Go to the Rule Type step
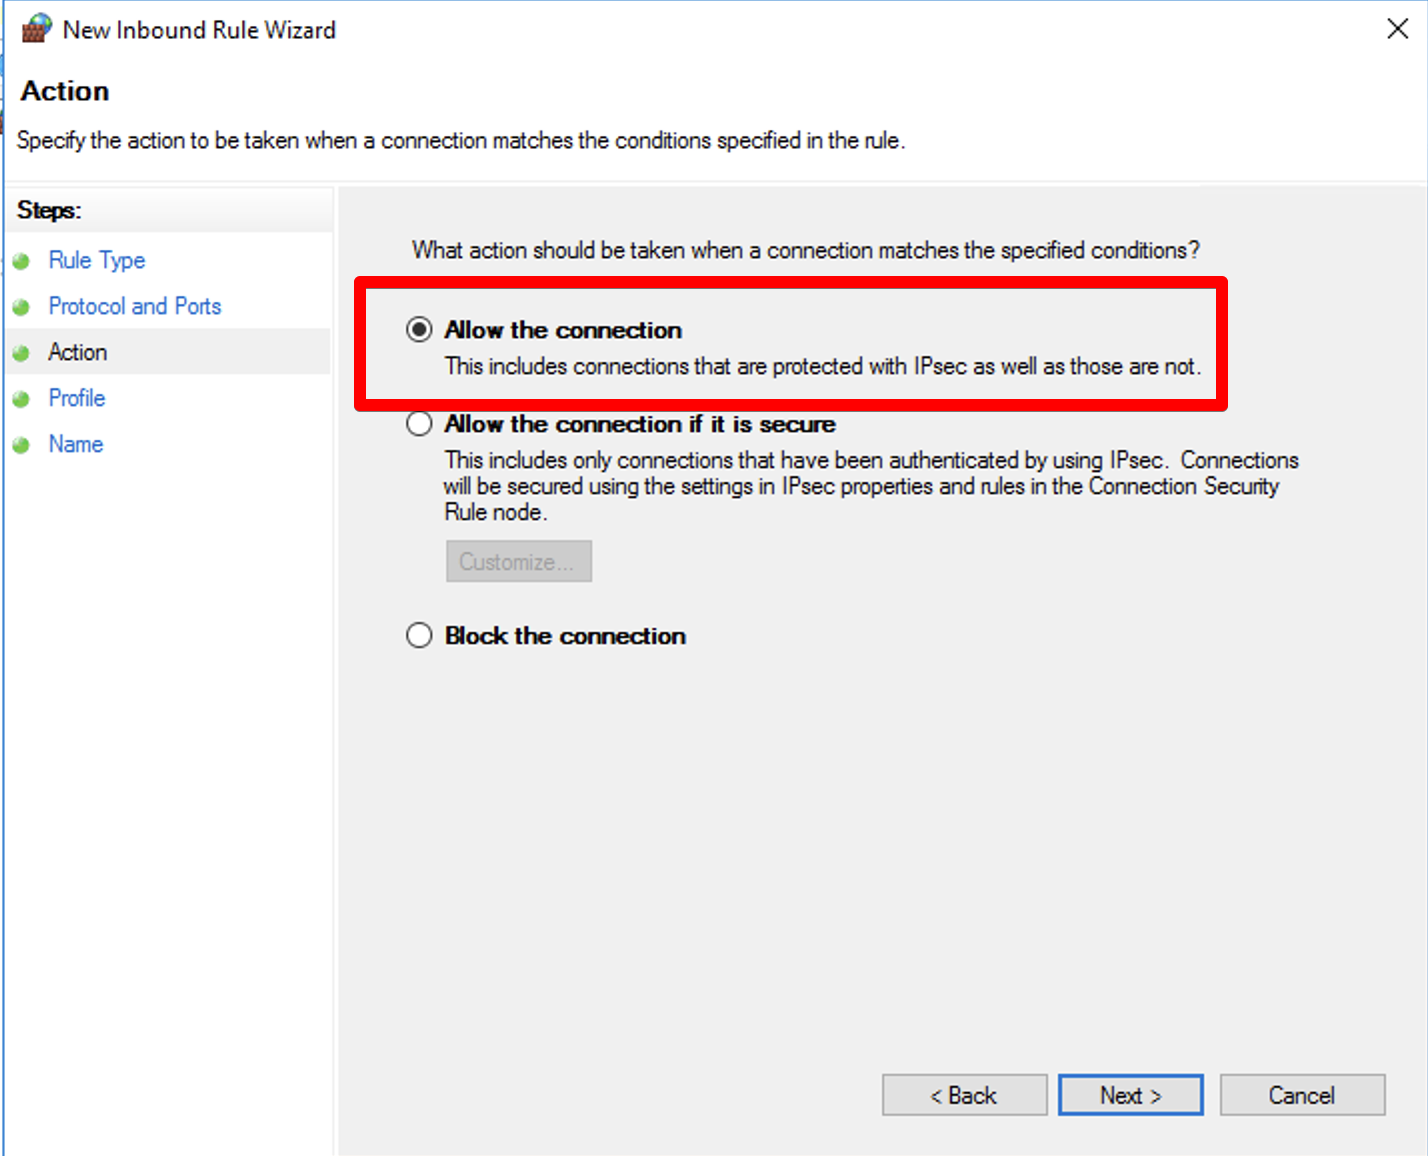This screenshot has height=1156, width=1428. (97, 261)
